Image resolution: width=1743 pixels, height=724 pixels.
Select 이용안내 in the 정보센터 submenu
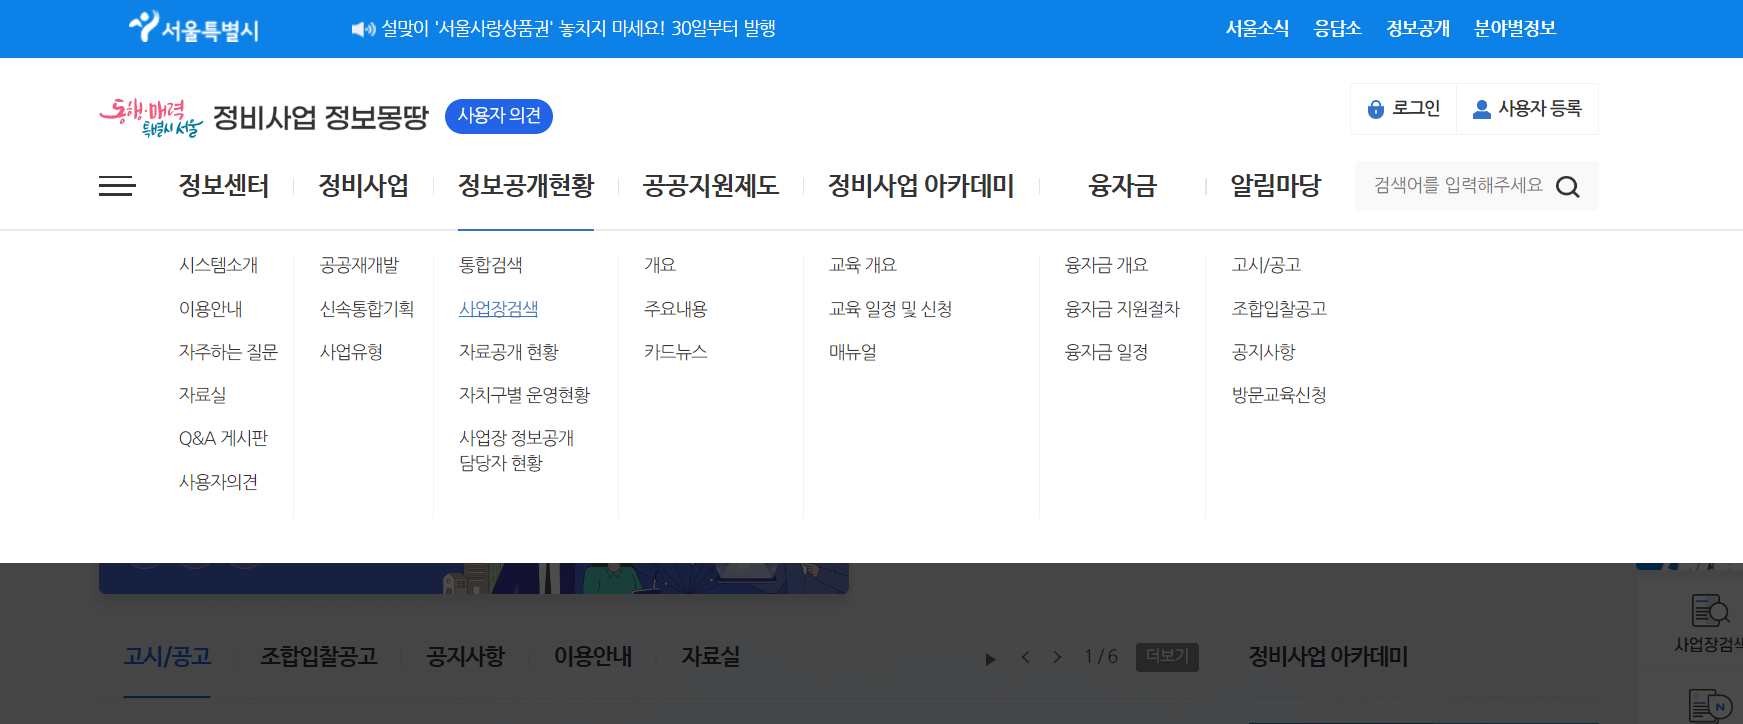tap(210, 309)
